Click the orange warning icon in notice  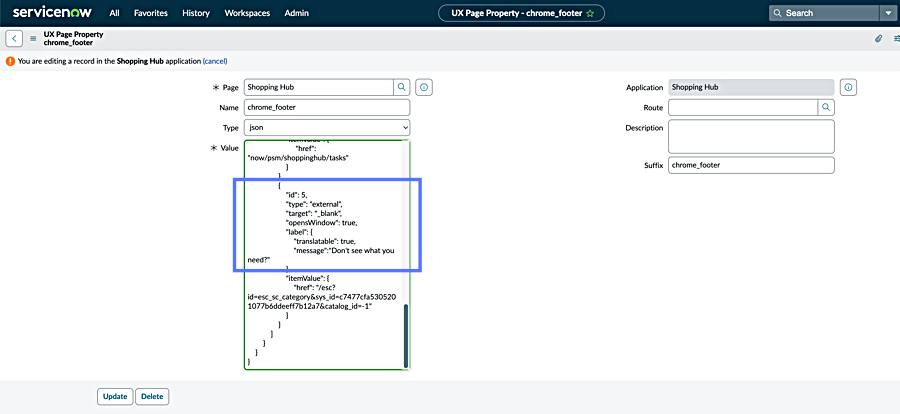(10, 61)
